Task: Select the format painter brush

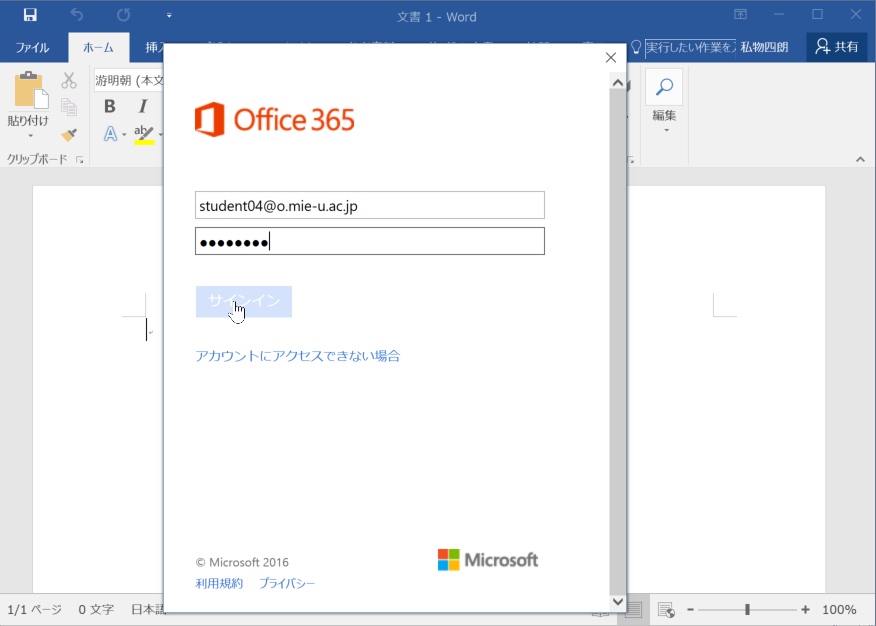Action: coord(69,135)
